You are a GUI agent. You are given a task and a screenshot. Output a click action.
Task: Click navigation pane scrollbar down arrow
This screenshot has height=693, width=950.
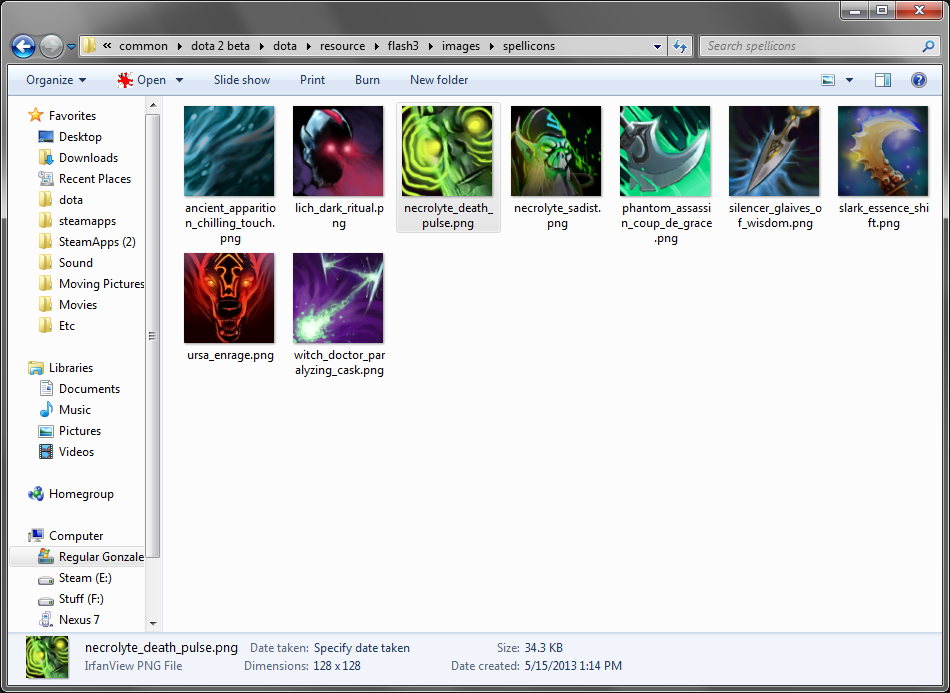point(153,623)
